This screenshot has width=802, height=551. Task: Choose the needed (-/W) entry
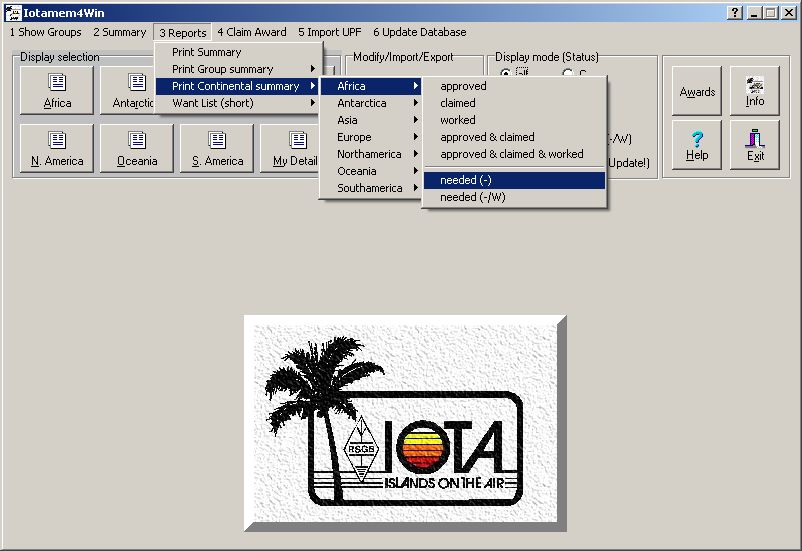[x=514, y=197]
